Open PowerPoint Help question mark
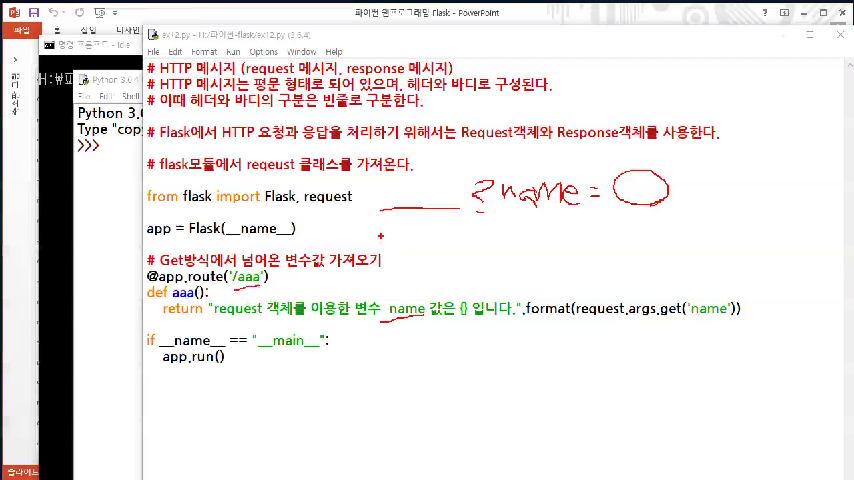This screenshot has height=480, width=854. [x=765, y=13]
